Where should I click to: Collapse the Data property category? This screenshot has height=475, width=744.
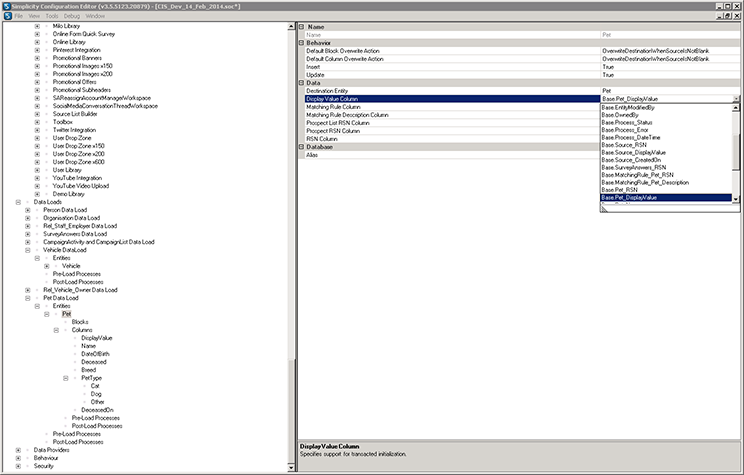tap(301, 83)
